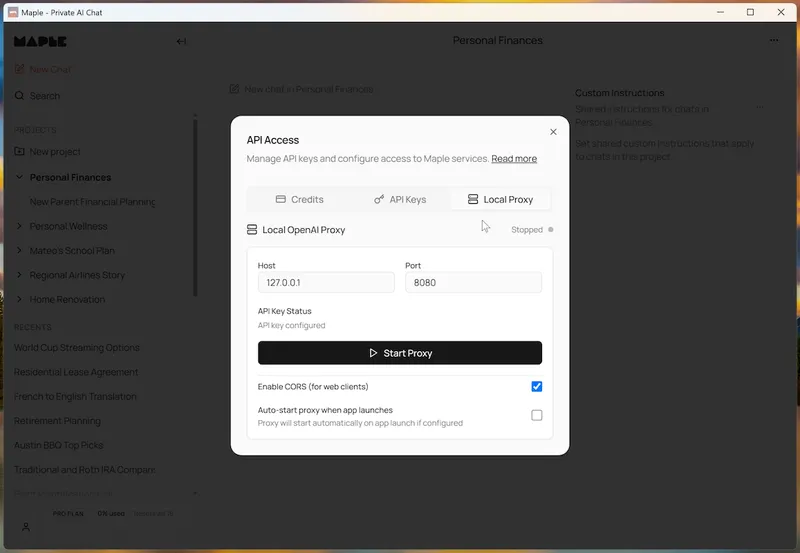Open project options three-dot menu
Image resolution: width=800 pixels, height=553 pixels.
click(774, 40)
